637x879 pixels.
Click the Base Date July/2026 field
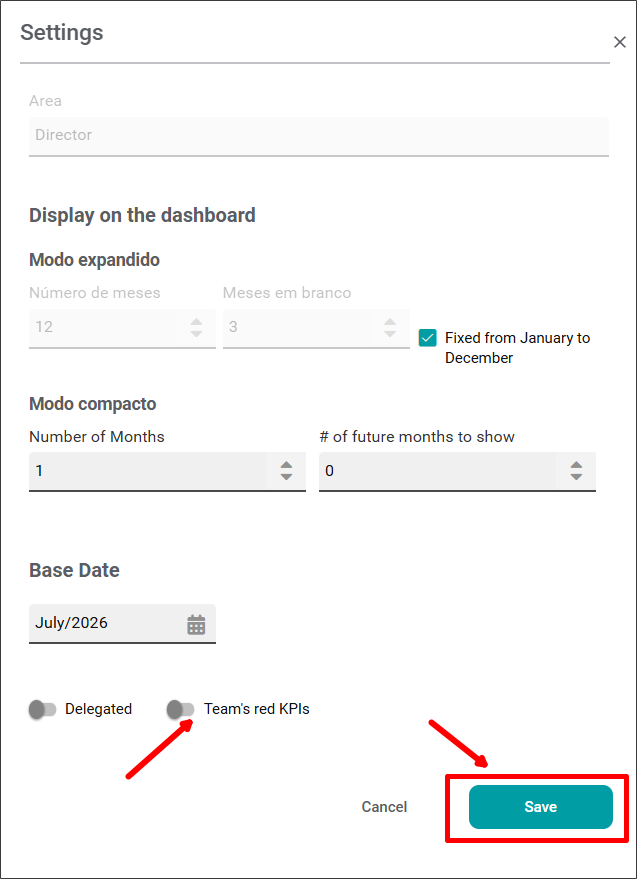[x=122, y=623]
